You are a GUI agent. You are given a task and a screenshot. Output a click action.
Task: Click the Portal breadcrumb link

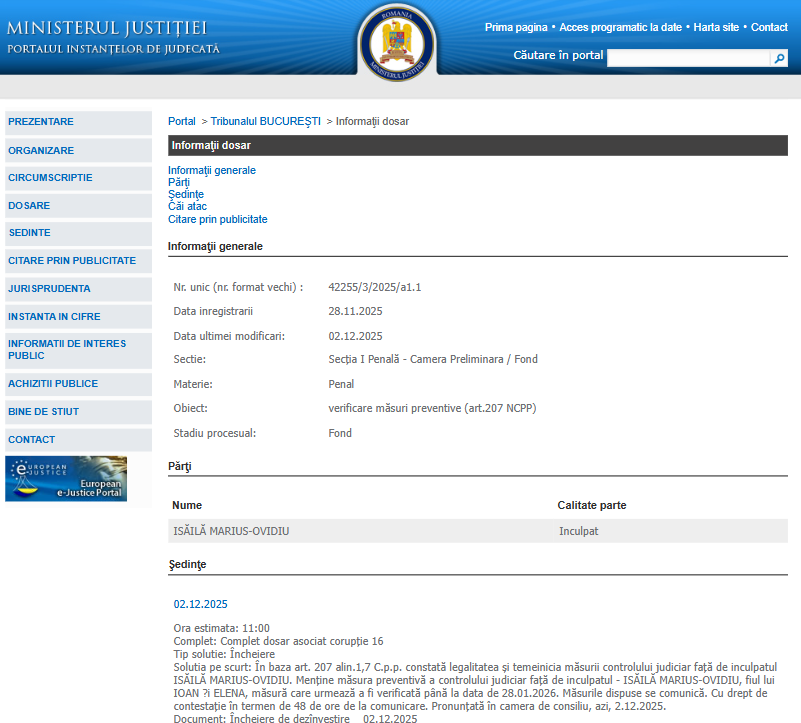(182, 121)
